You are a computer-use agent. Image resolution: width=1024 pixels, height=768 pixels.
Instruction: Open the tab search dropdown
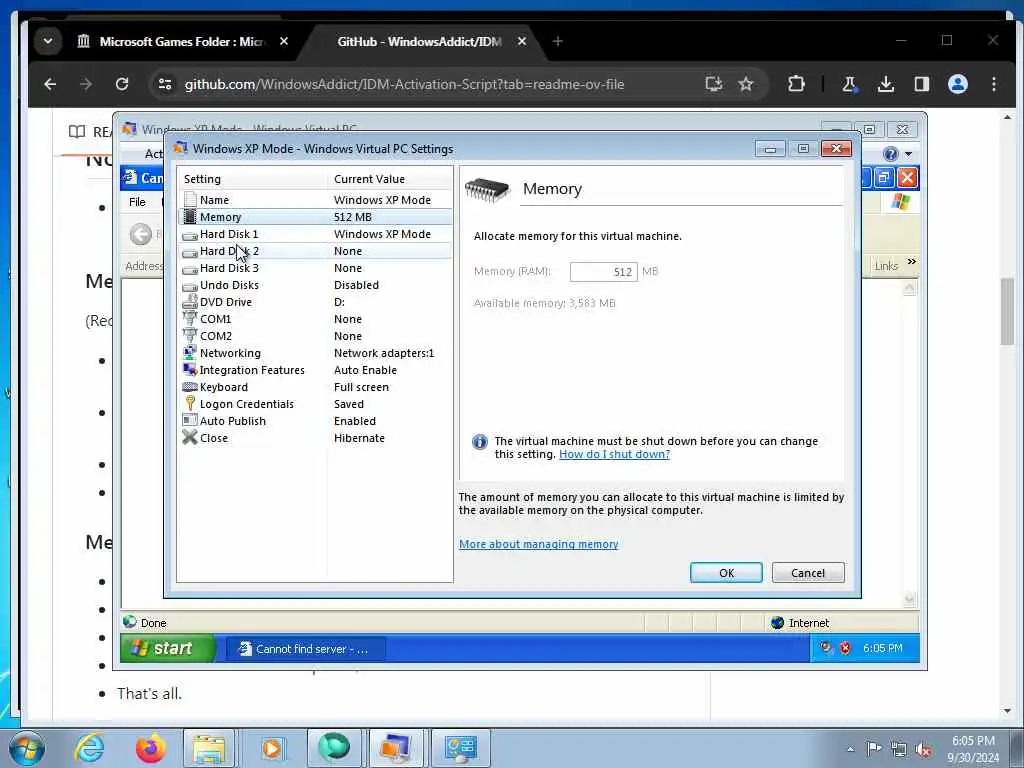tap(48, 41)
